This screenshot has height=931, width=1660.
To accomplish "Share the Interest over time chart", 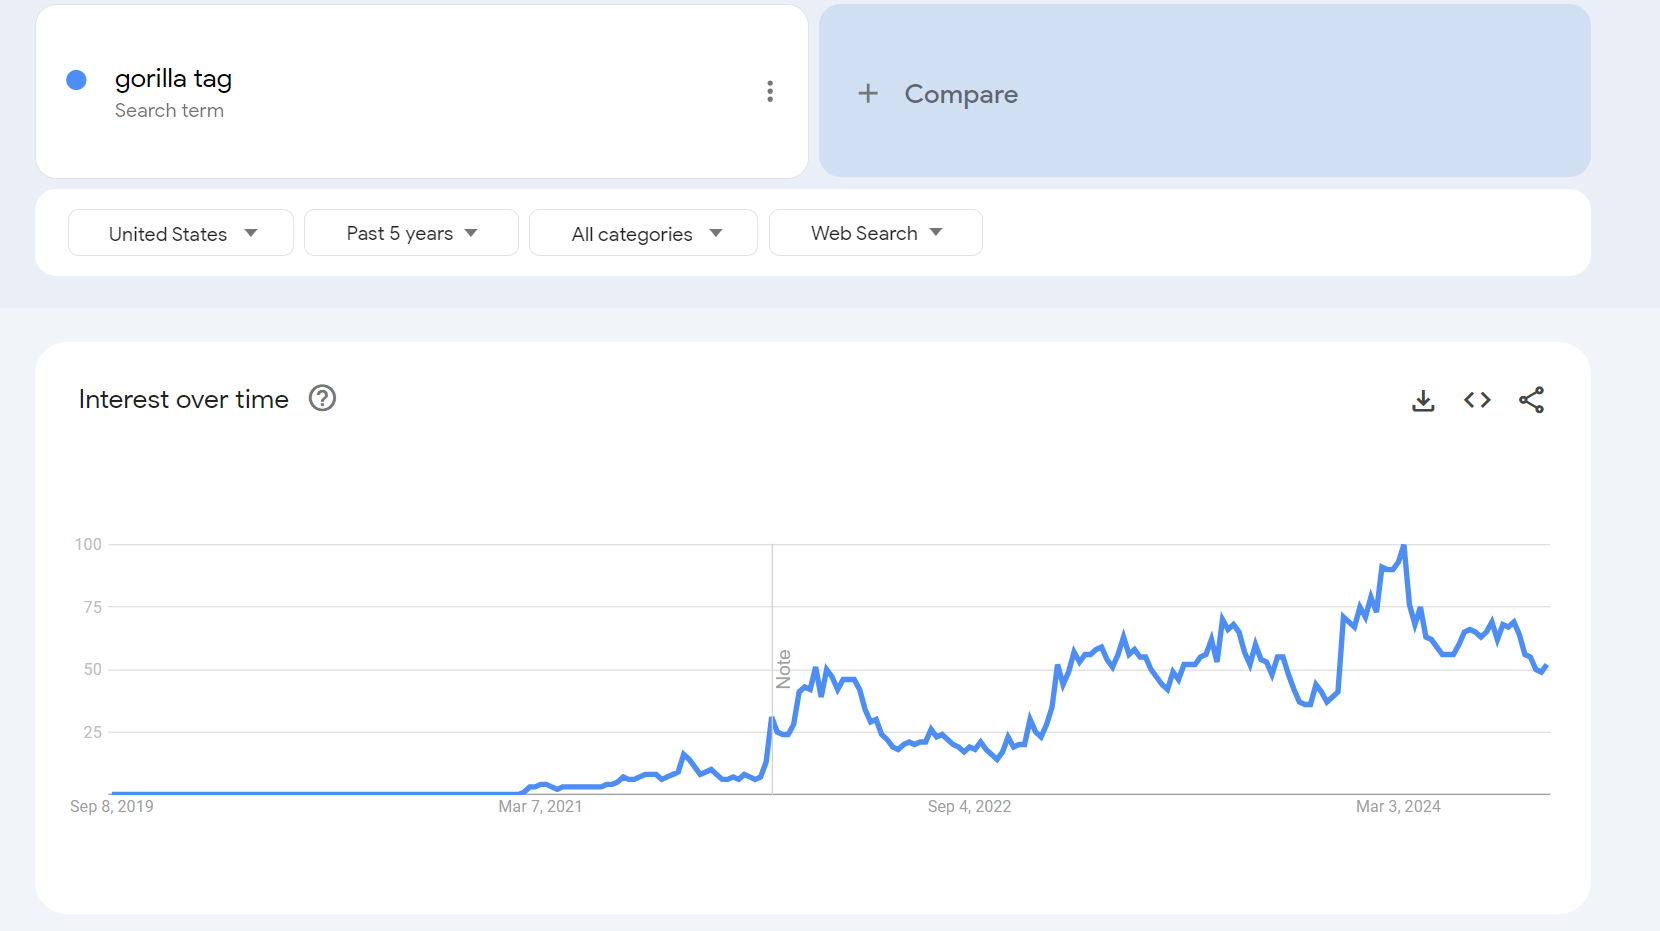I will (x=1531, y=400).
